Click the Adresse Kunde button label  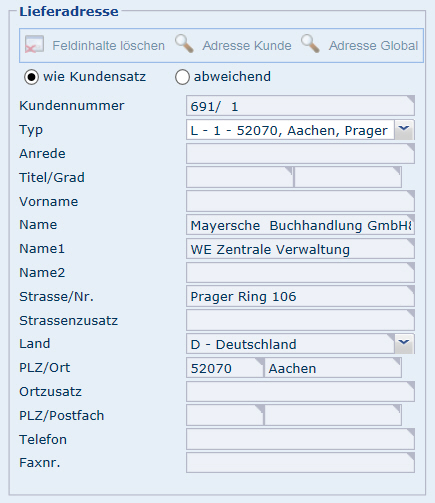pyautogui.click(x=247, y=46)
